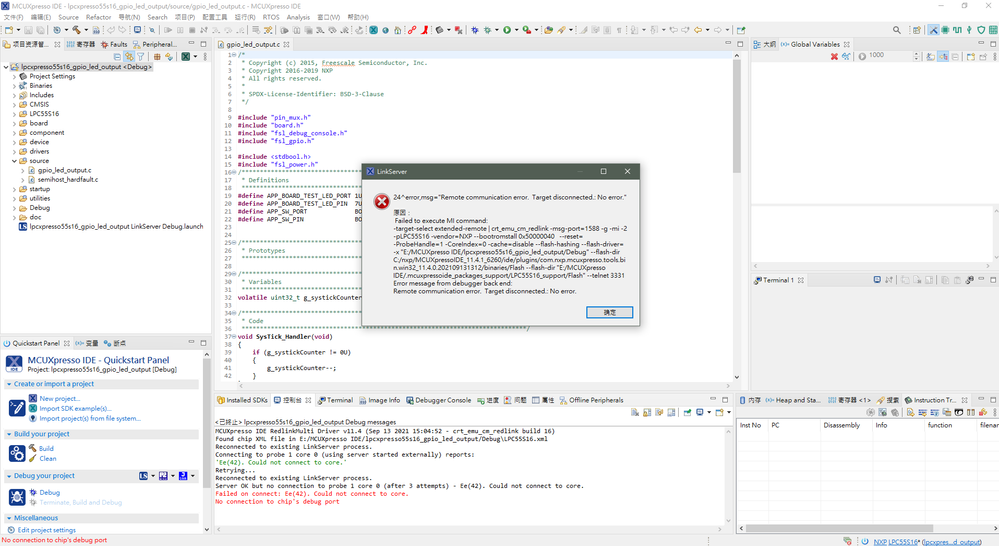Click the Clean link in Quickstart Panel
The image size is (999, 546).
[x=48, y=458]
